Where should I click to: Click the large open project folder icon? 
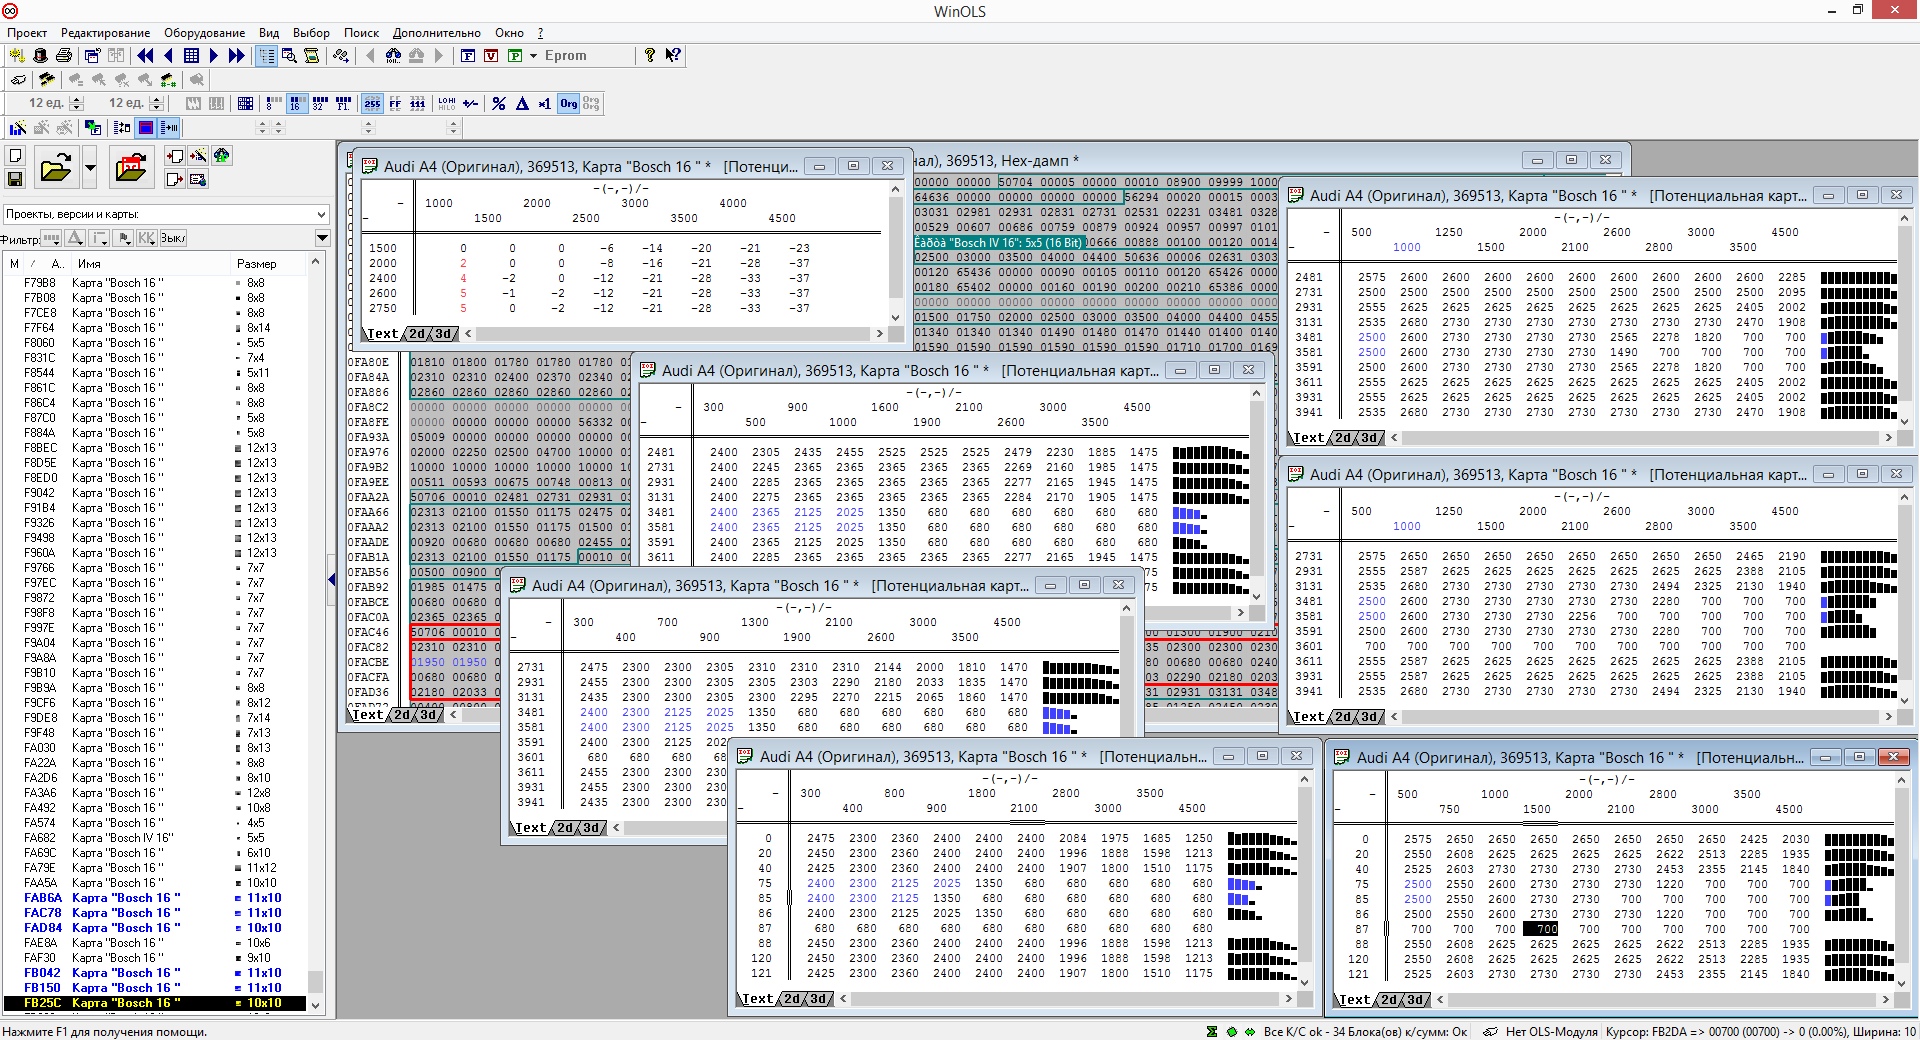click(x=56, y=168)
